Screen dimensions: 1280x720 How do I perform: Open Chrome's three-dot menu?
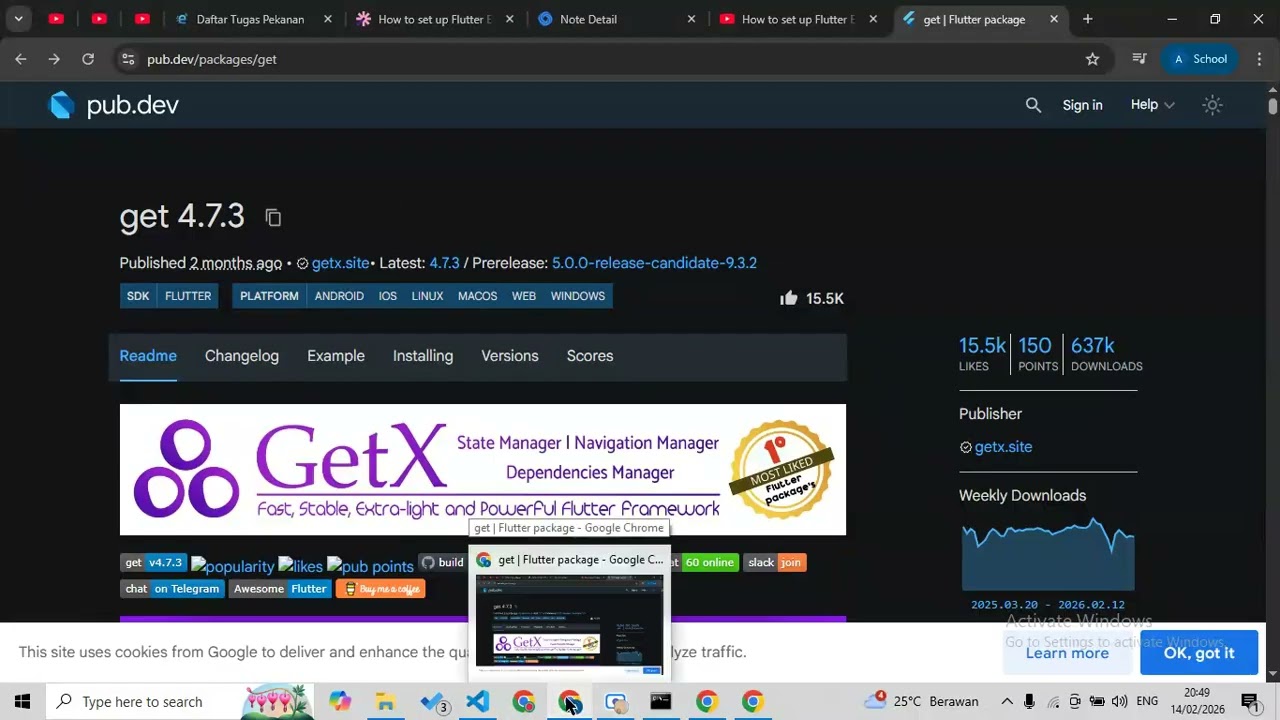1259,59
